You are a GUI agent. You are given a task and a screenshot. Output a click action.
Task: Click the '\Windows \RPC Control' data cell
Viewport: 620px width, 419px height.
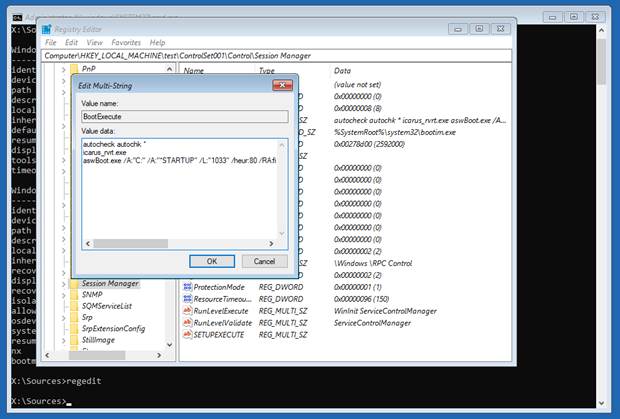[x=373, y=263]
